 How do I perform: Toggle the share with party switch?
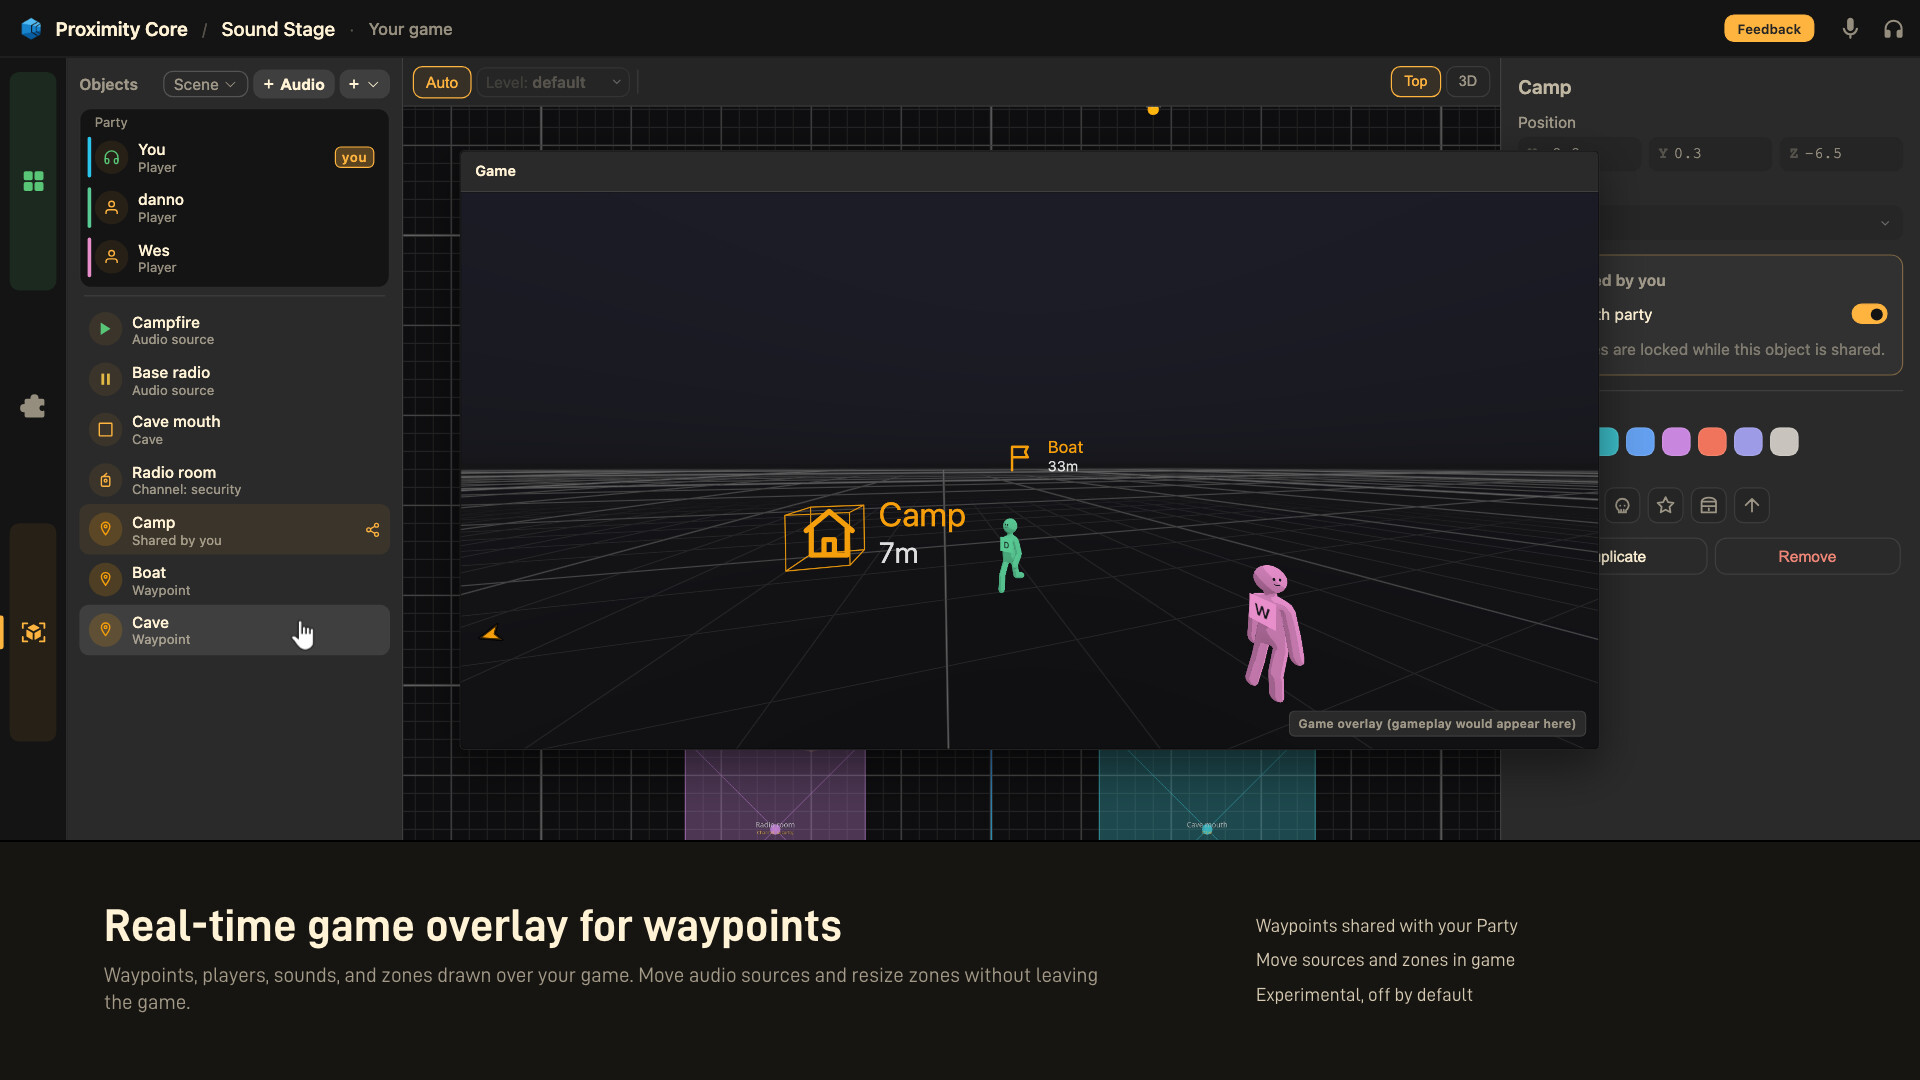1869,314
